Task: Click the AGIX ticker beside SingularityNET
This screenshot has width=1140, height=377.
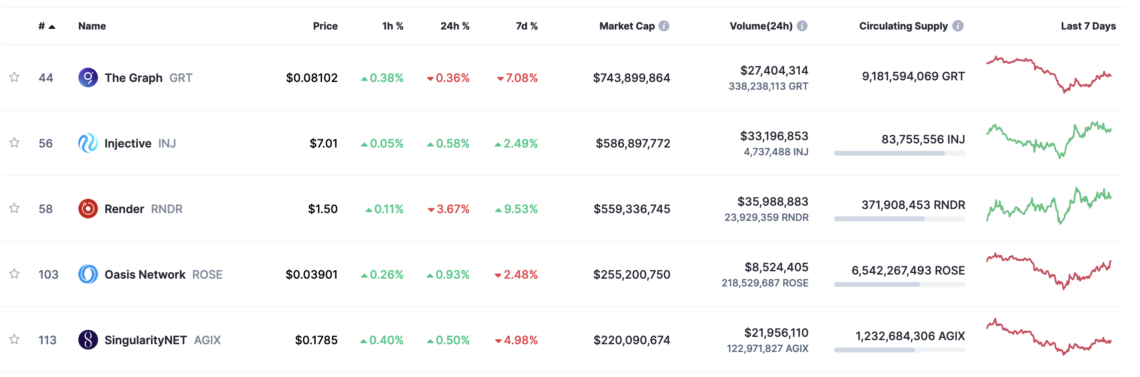Action: click(207, 339)
